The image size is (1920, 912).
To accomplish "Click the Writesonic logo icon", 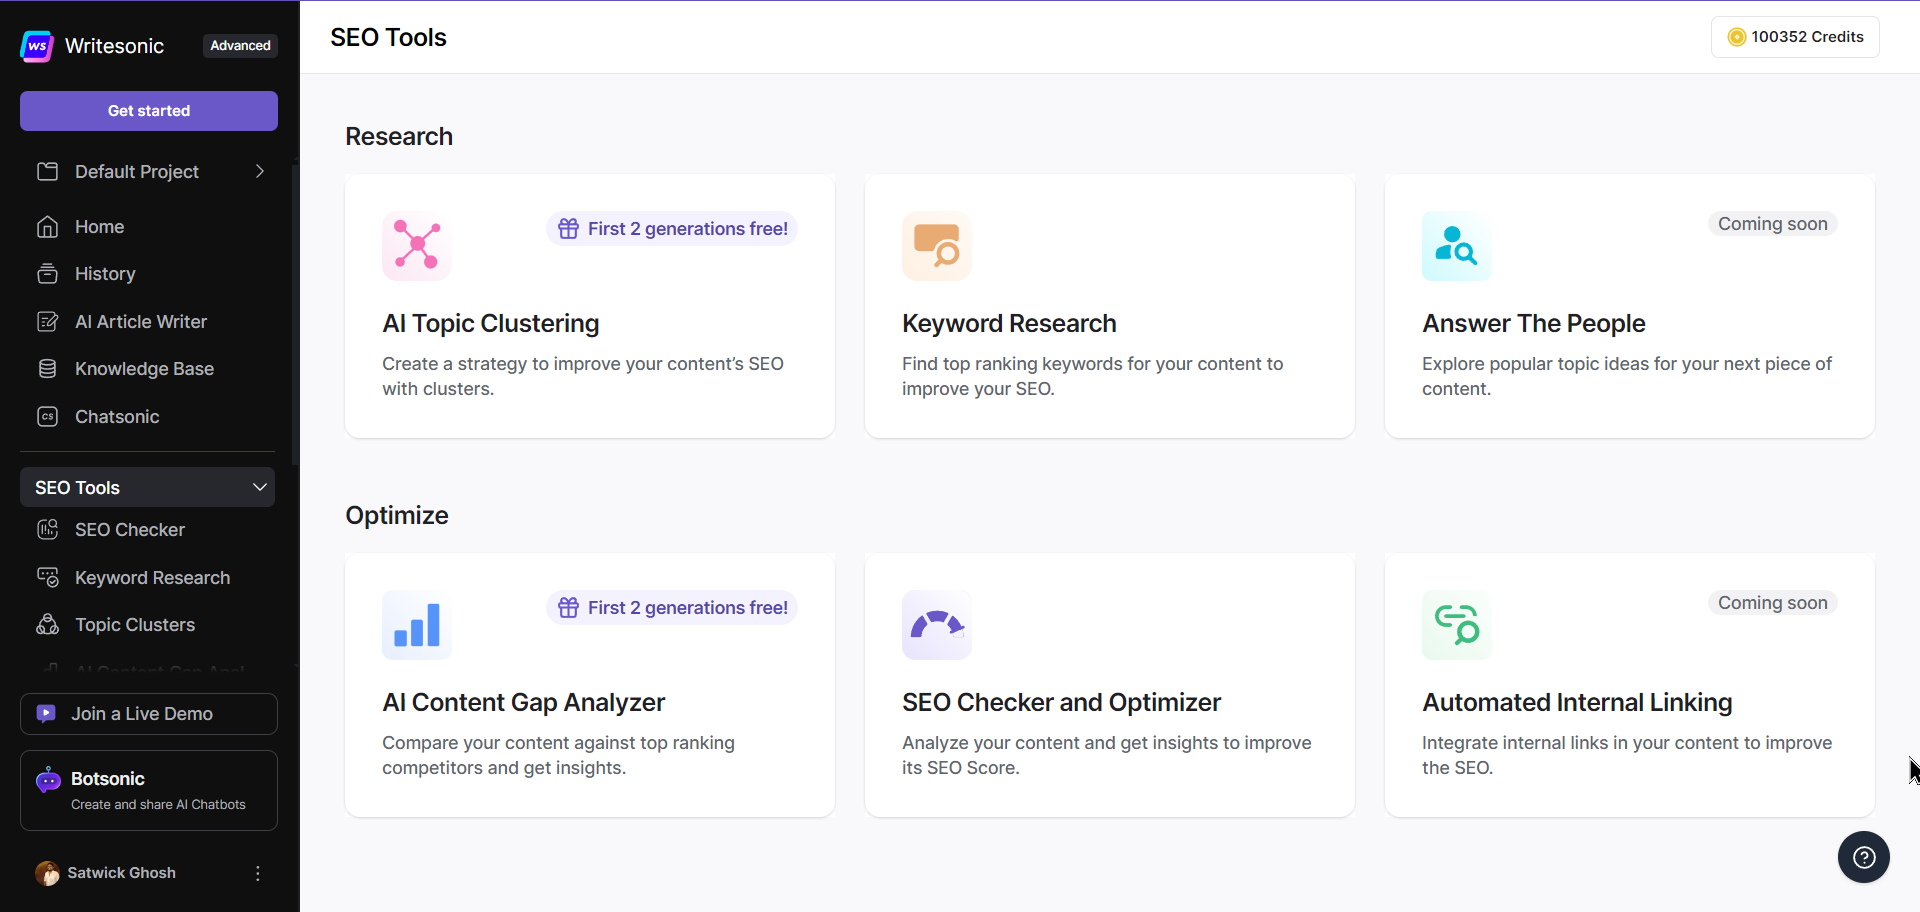I will tap(36, 46).
